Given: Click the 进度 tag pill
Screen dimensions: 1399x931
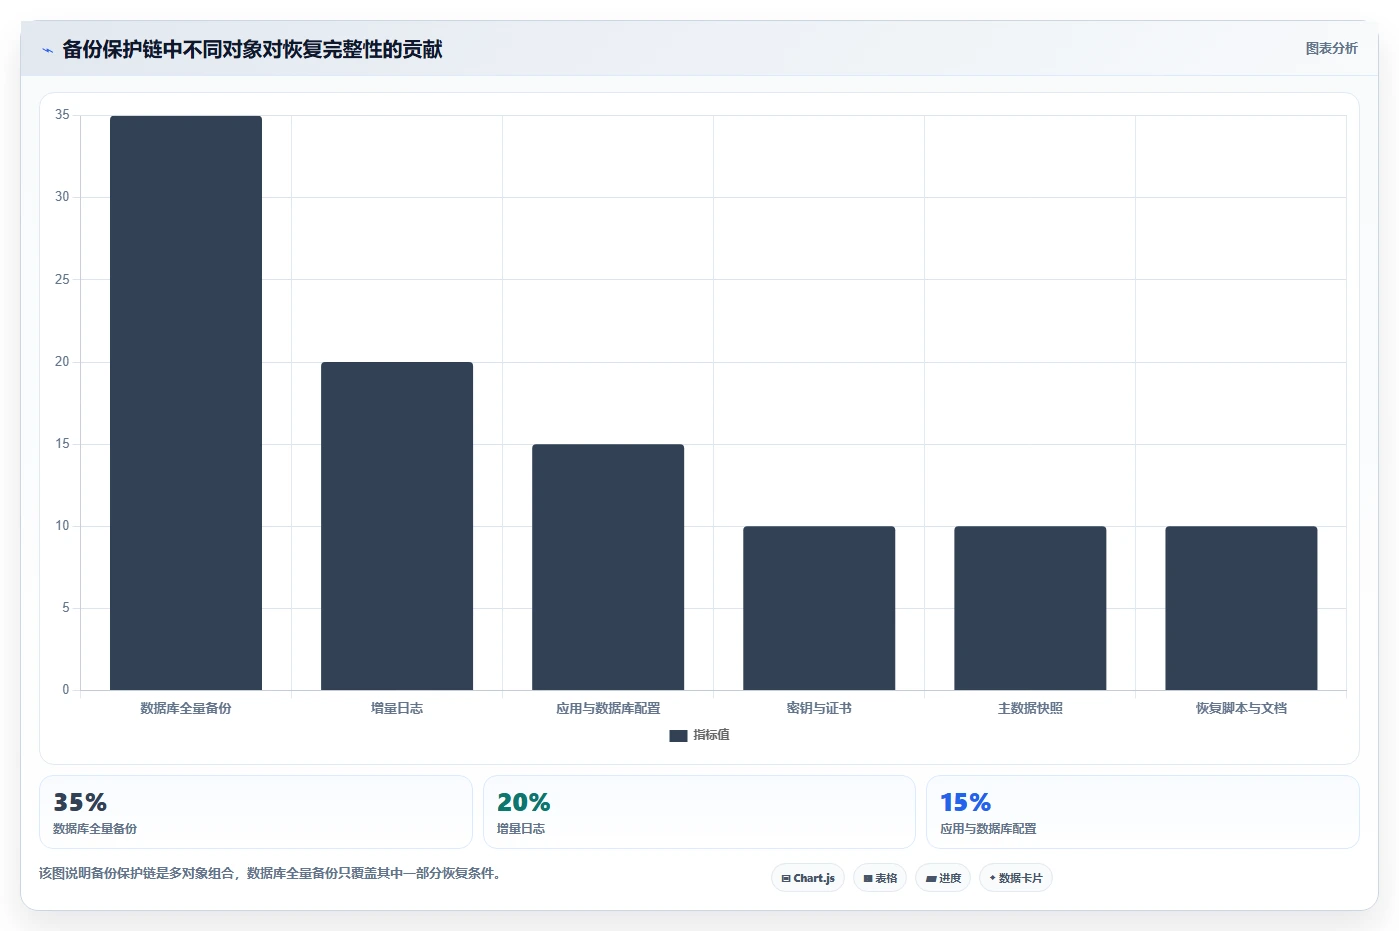Looking at the screenshot, I should pyautogui.click(x=943, y=878).
